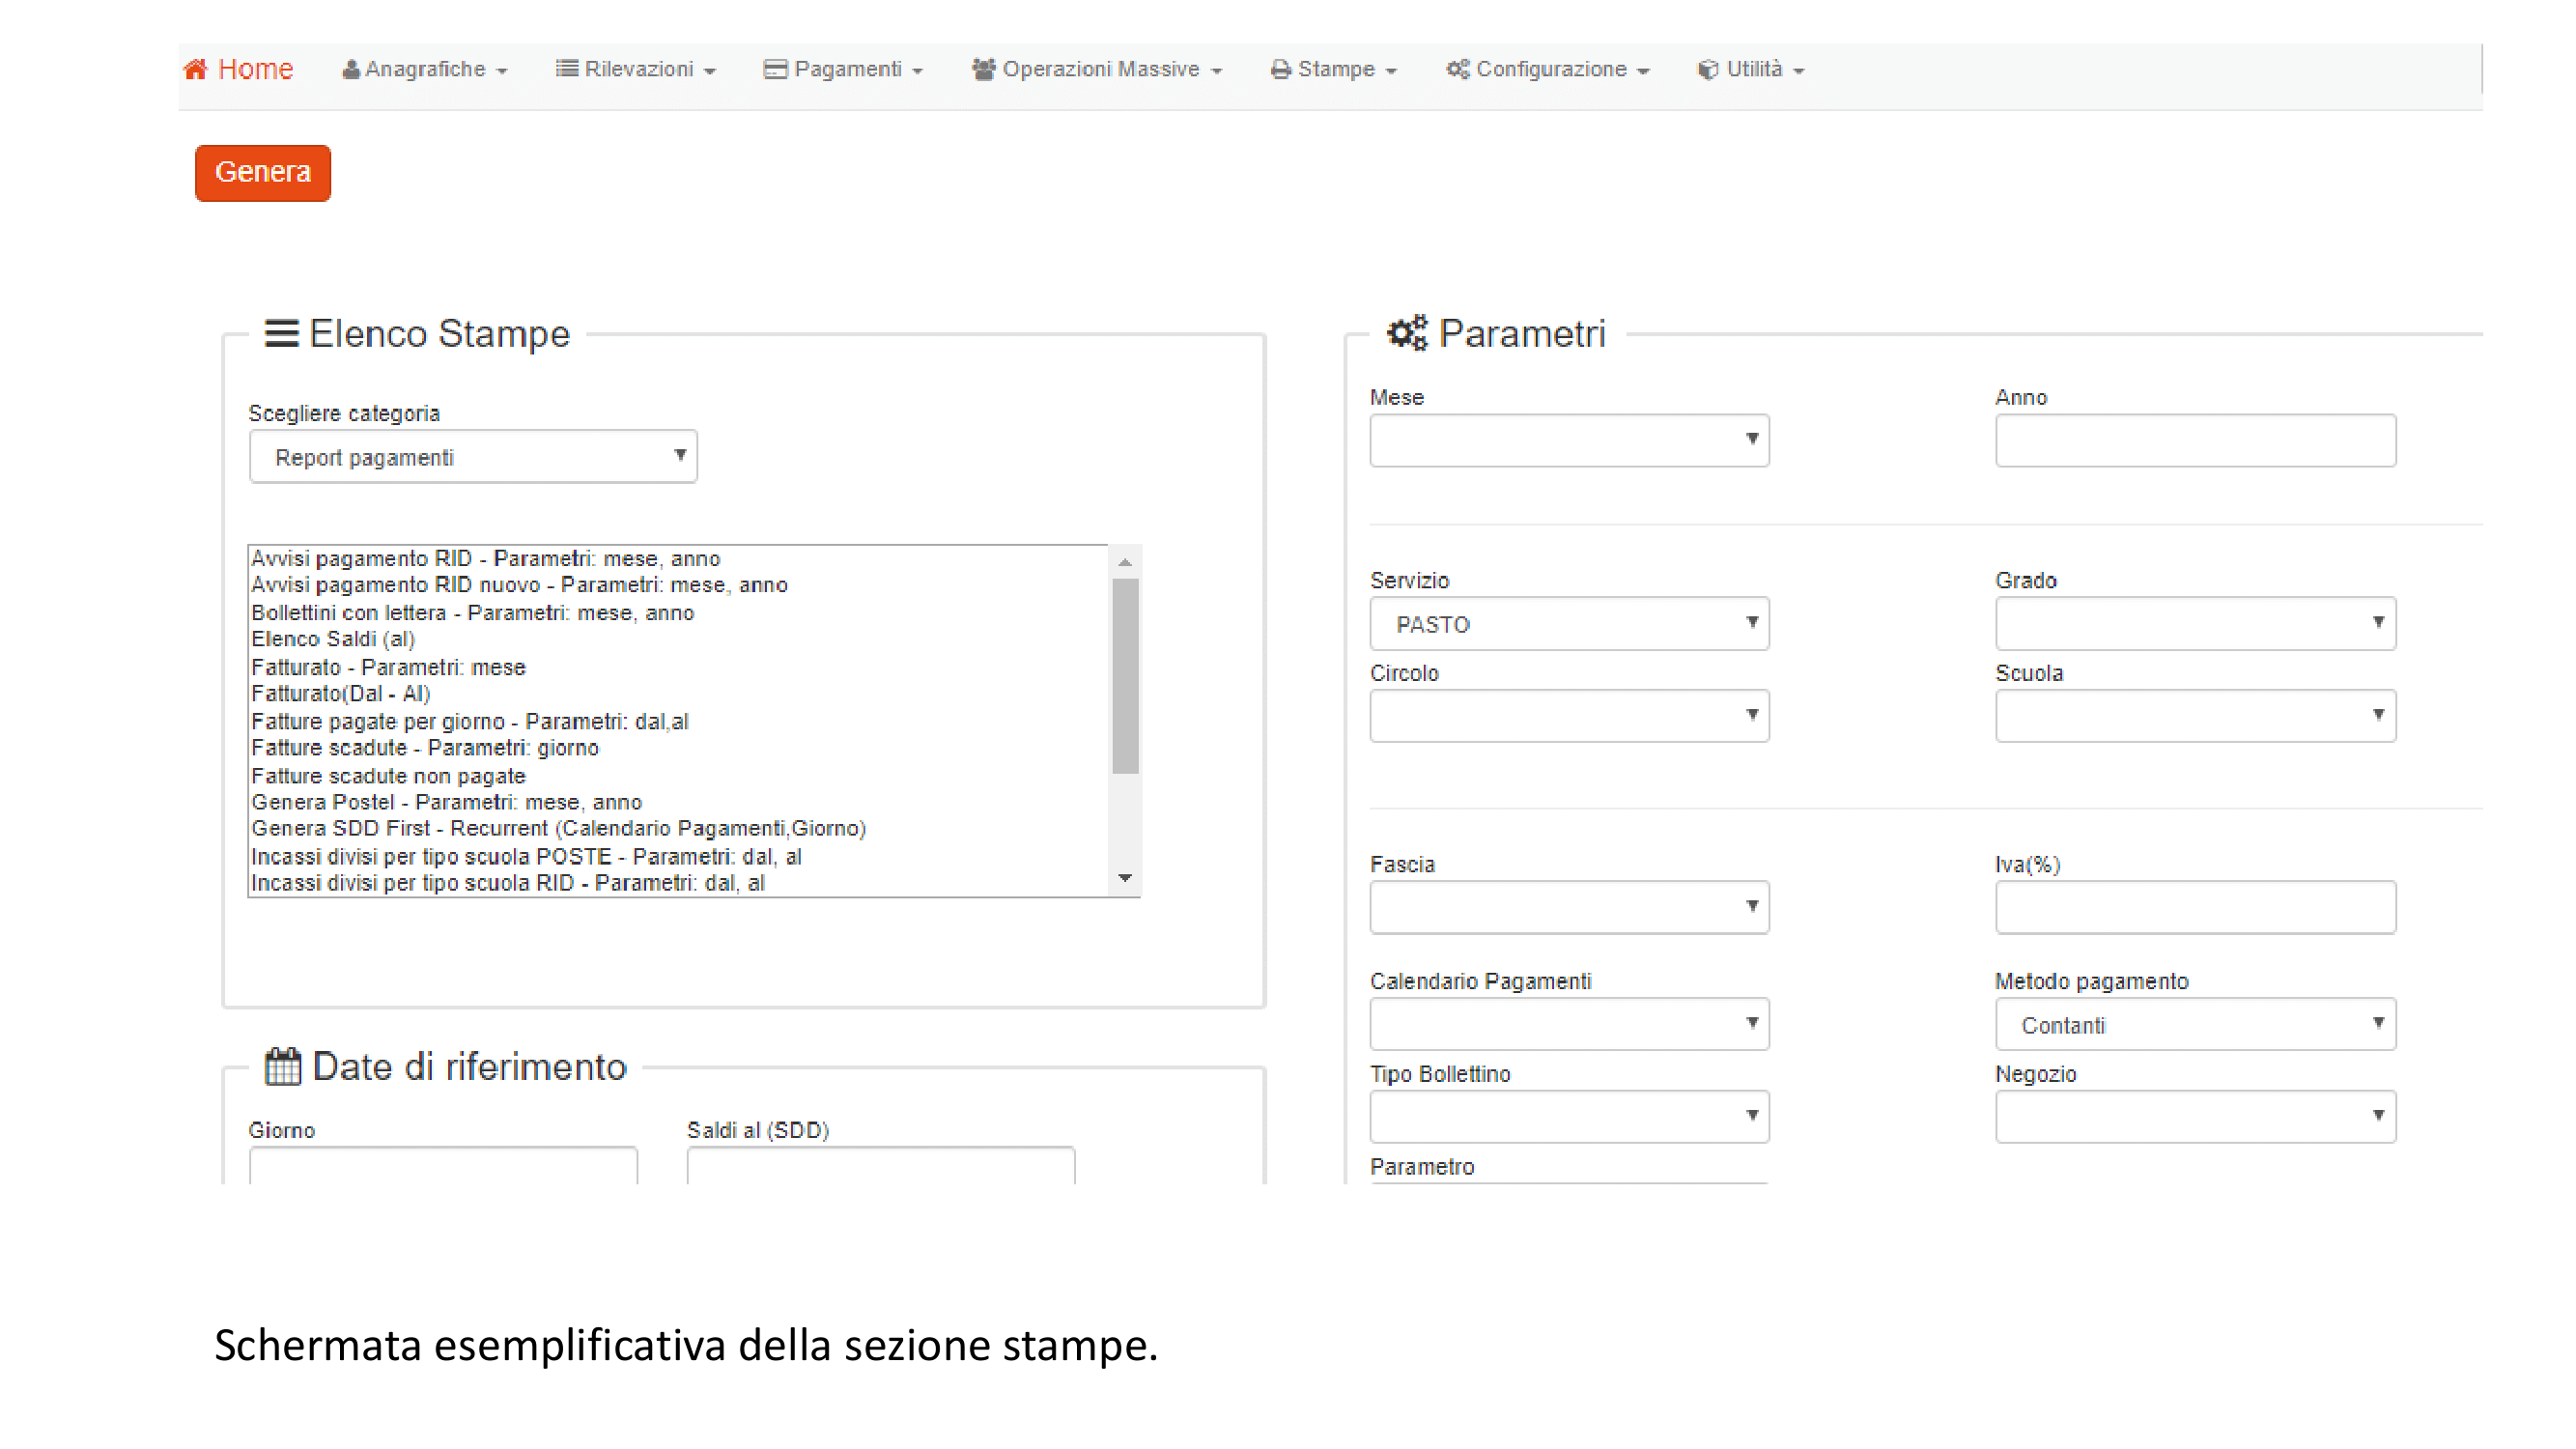Open the Utilità menu
2576x1449 pixels.
click(x=1751, y=69)
